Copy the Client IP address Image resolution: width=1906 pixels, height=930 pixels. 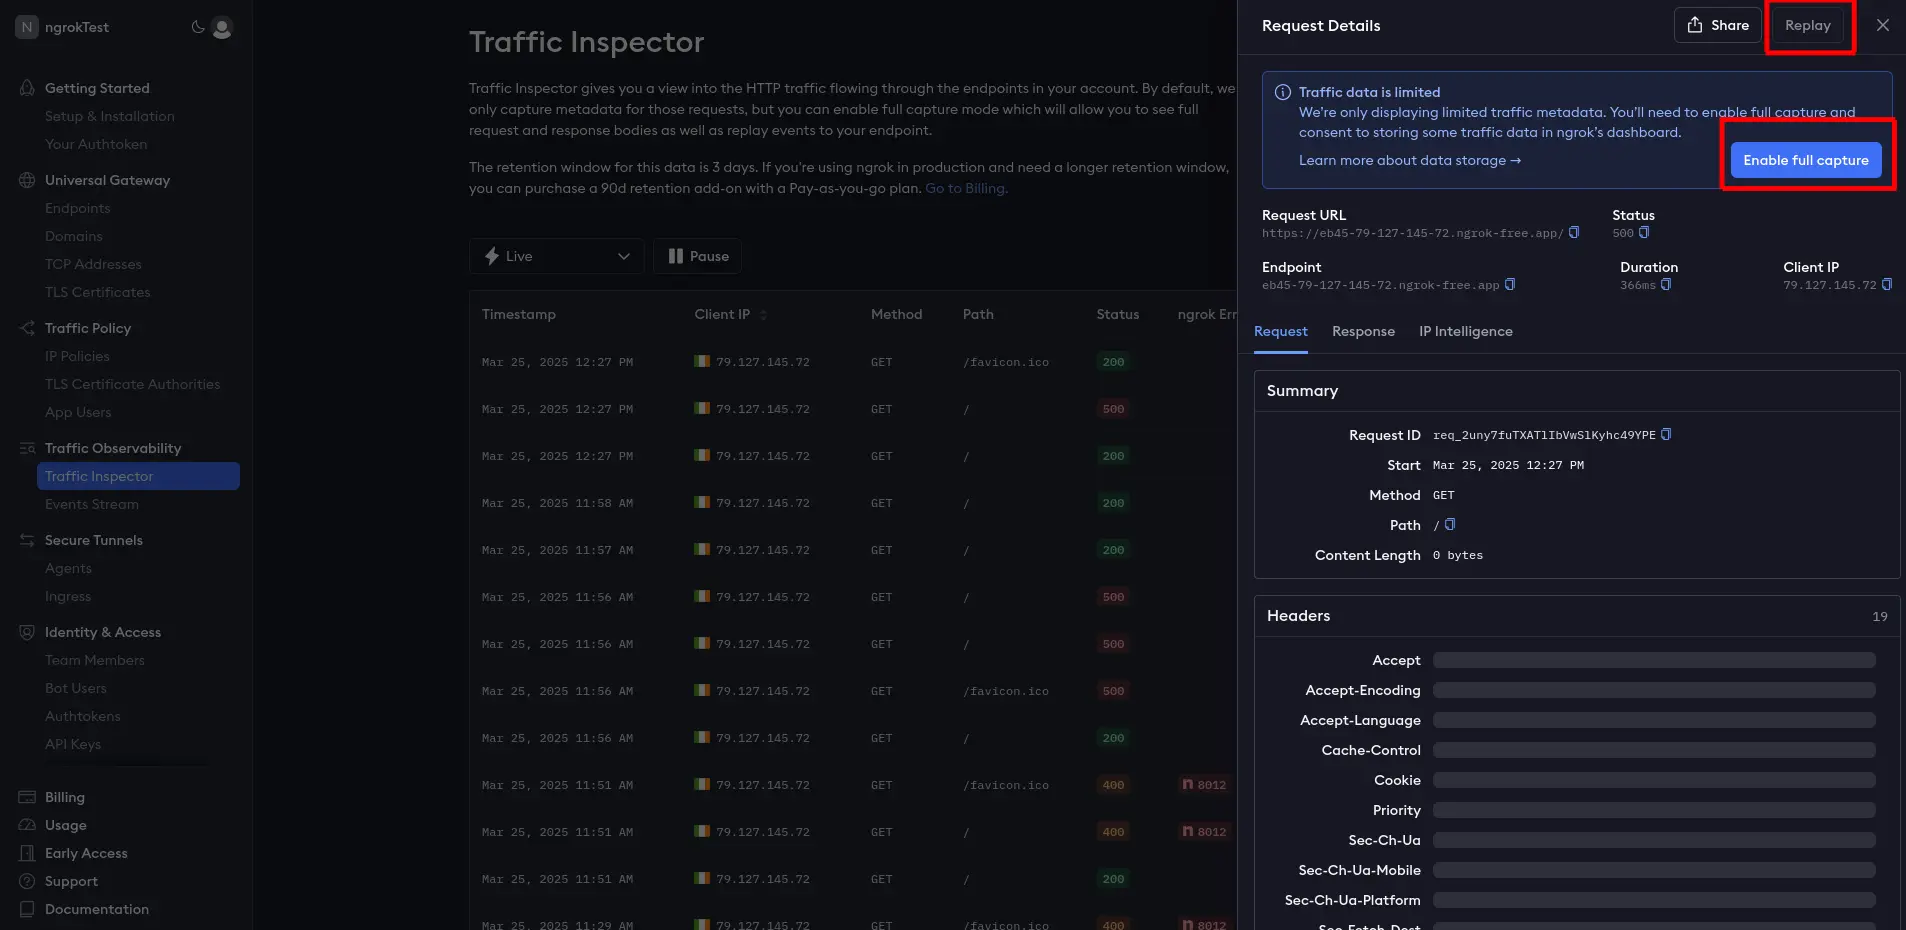tap(1887, 285)
